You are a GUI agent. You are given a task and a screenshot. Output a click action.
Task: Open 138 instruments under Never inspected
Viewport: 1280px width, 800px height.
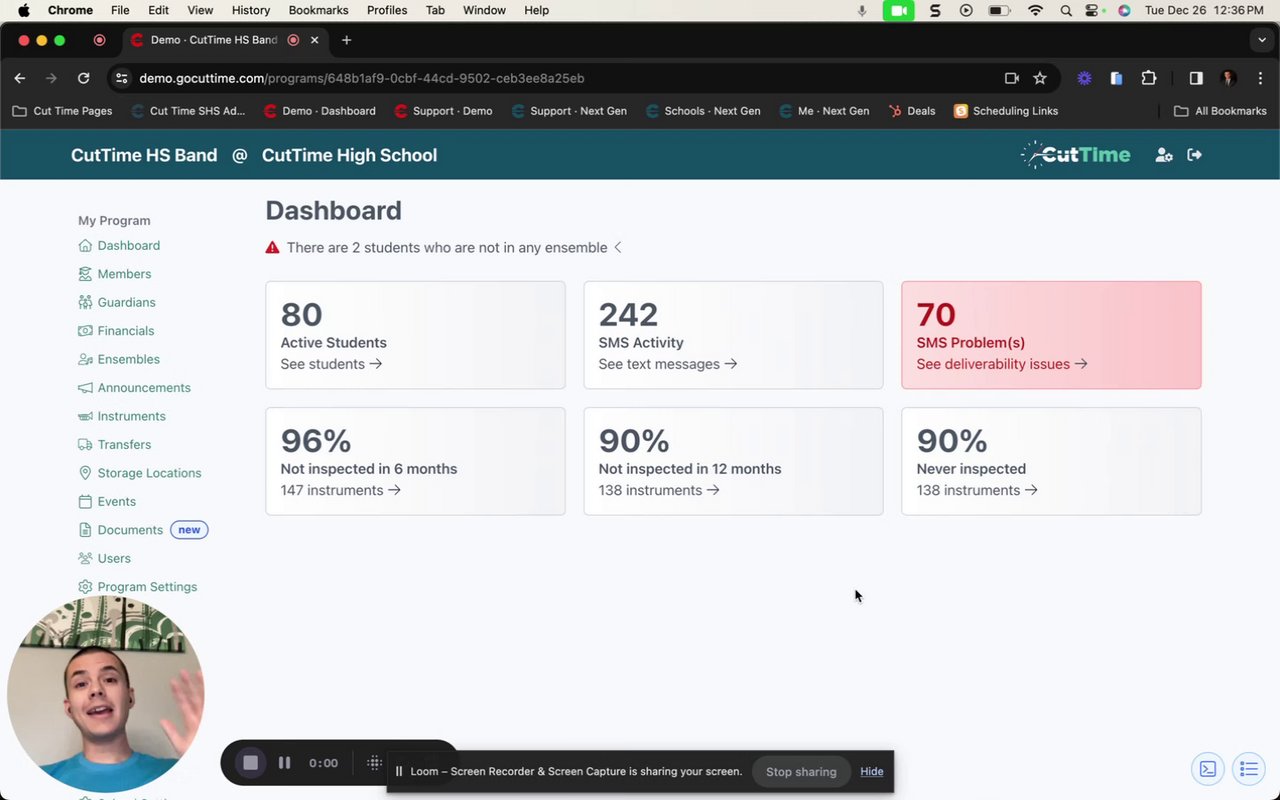click(976, 490)
